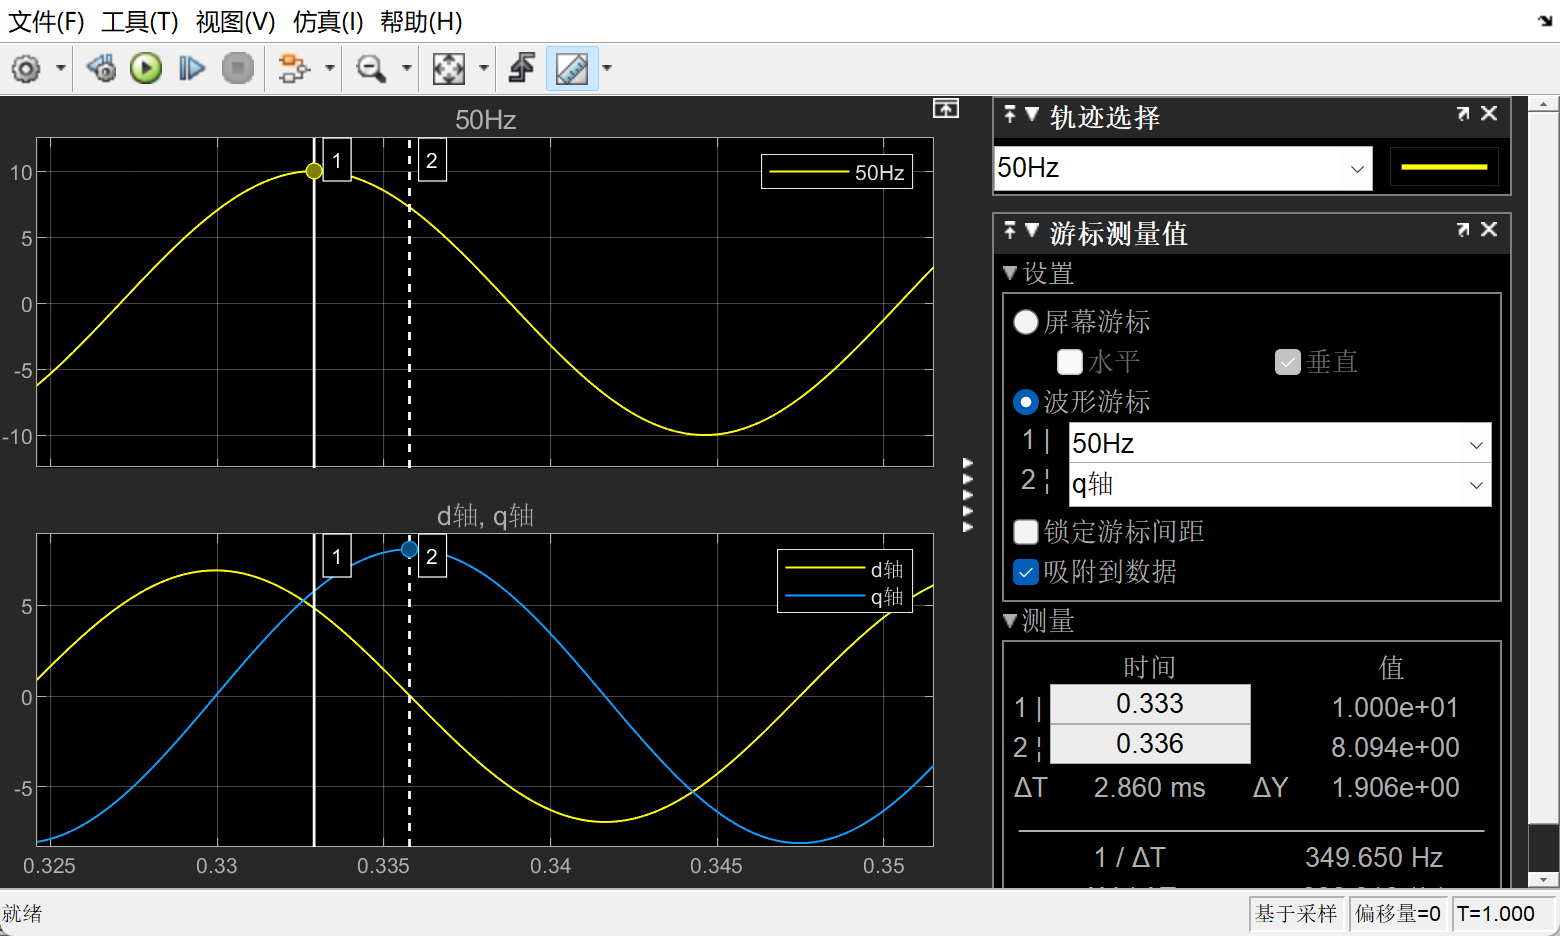
Task: Open the 仿真(I) menu
Action: [328, 21]
